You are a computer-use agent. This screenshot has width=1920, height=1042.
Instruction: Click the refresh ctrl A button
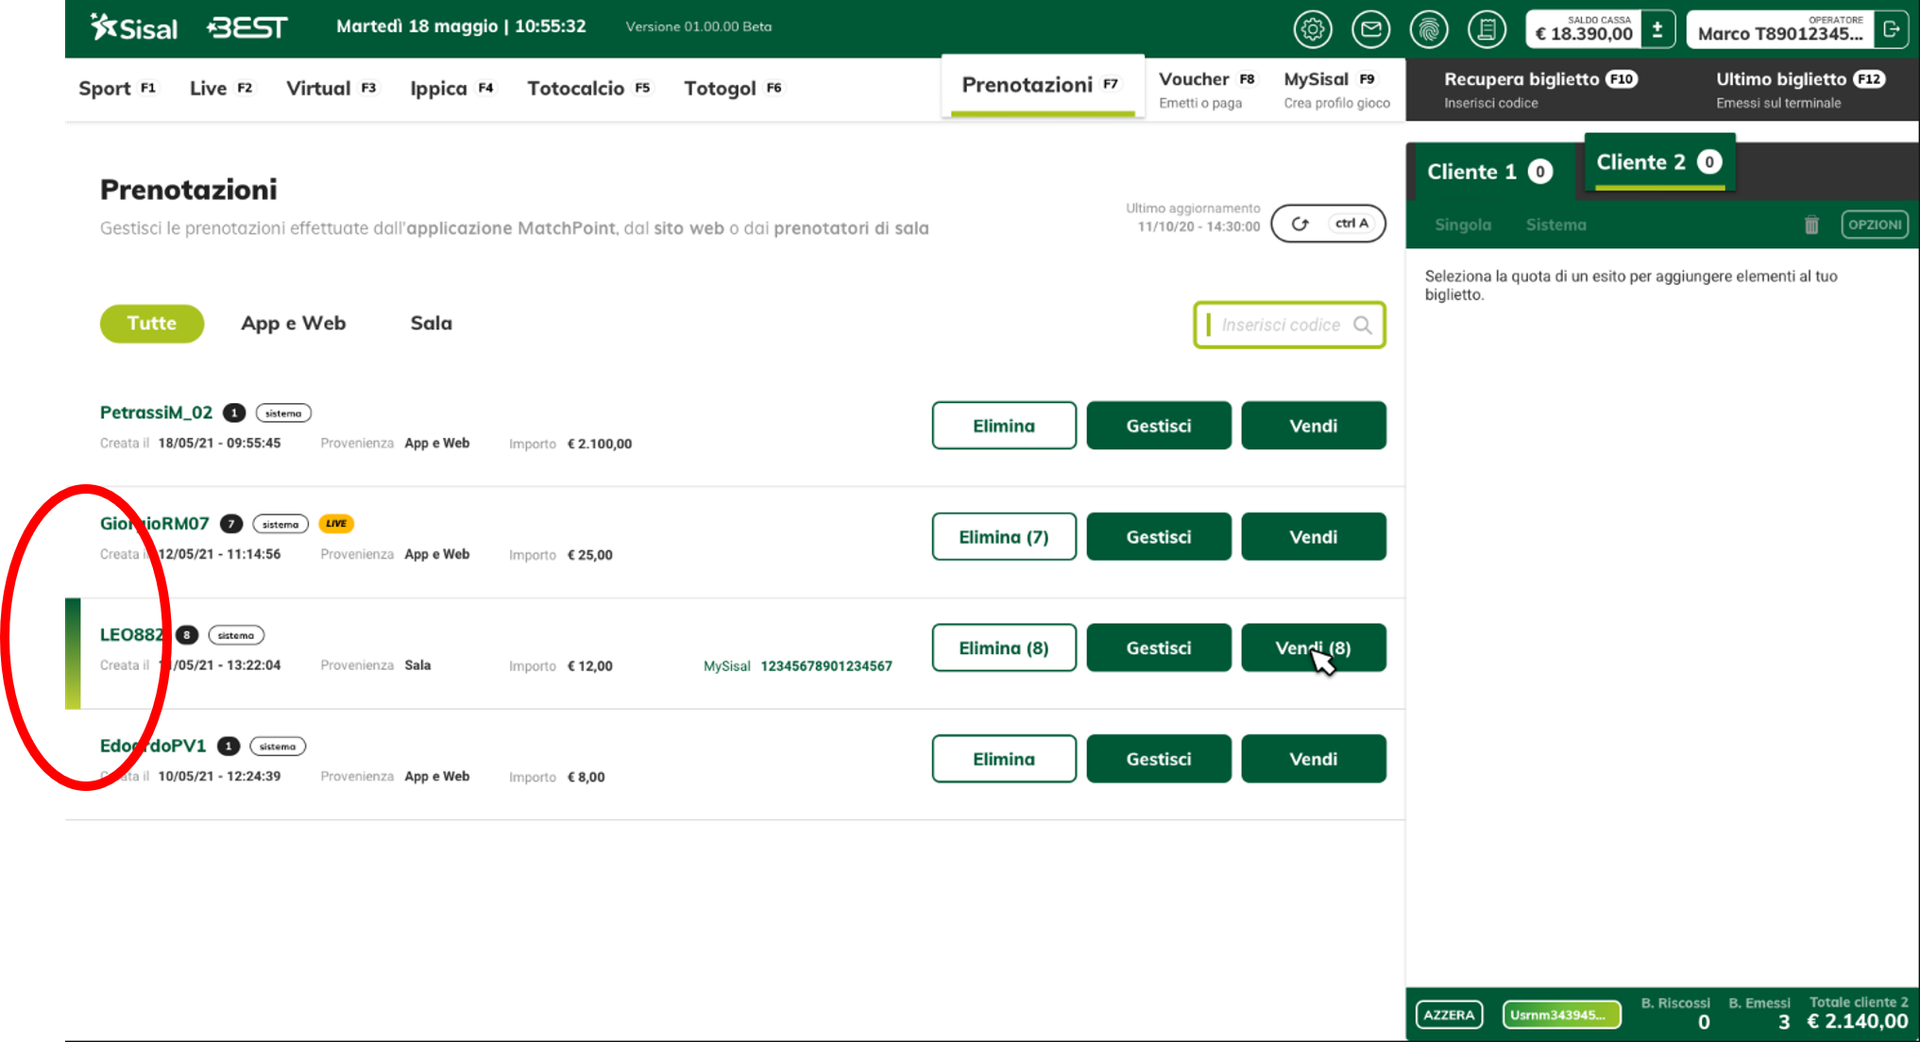[x=1328, y=224]
